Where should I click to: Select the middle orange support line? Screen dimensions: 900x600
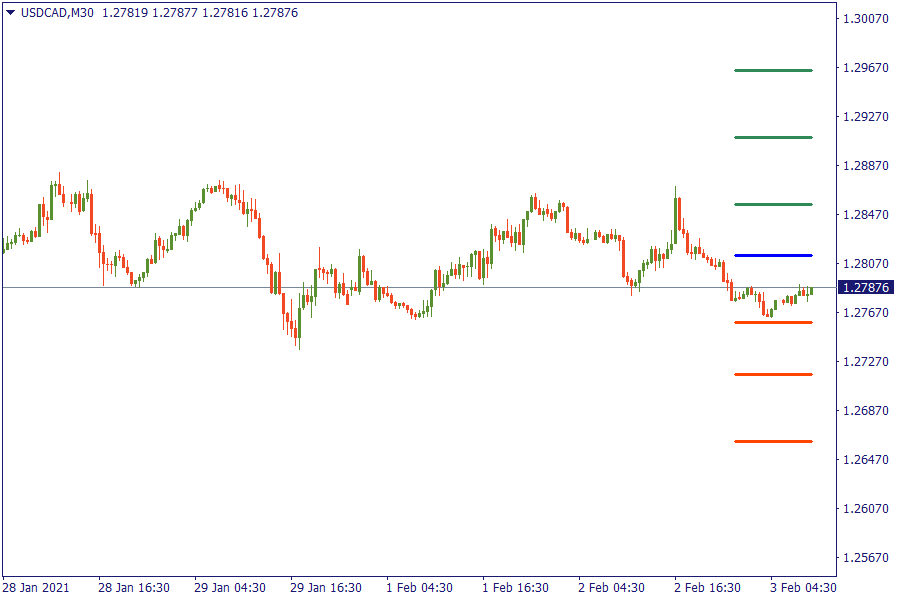click(773, 374)
